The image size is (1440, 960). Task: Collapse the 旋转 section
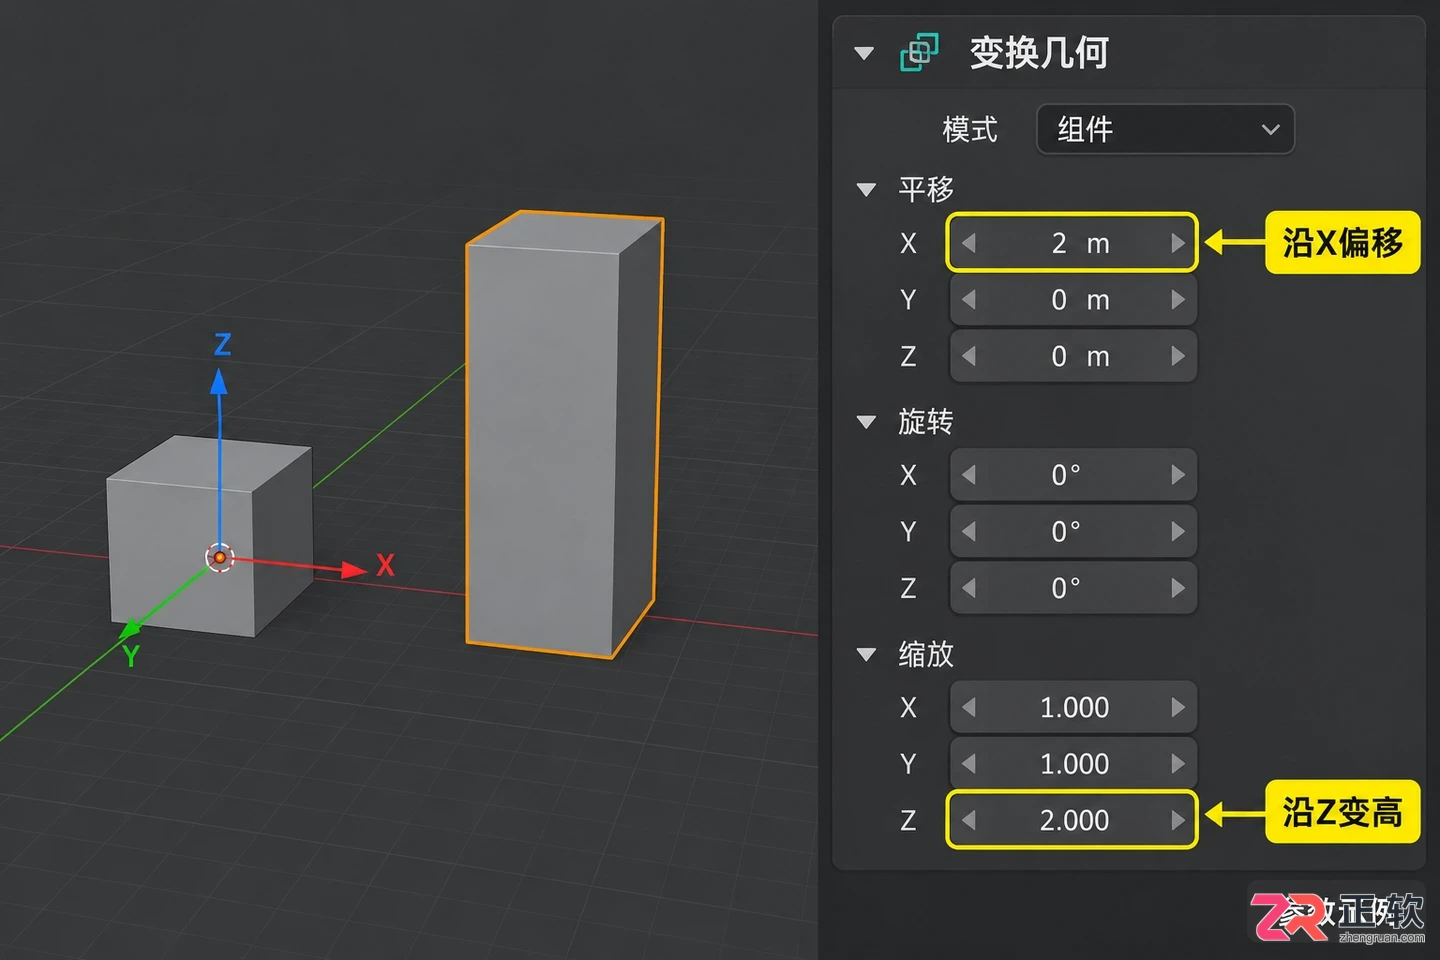click(866, 422)
